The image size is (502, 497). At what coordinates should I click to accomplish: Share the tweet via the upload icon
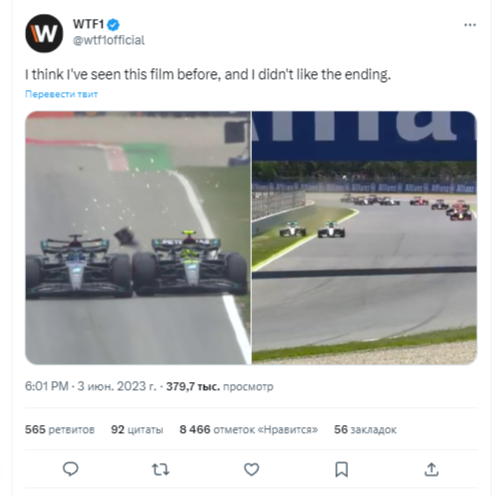pyautogui.click(x=431, y=469)
